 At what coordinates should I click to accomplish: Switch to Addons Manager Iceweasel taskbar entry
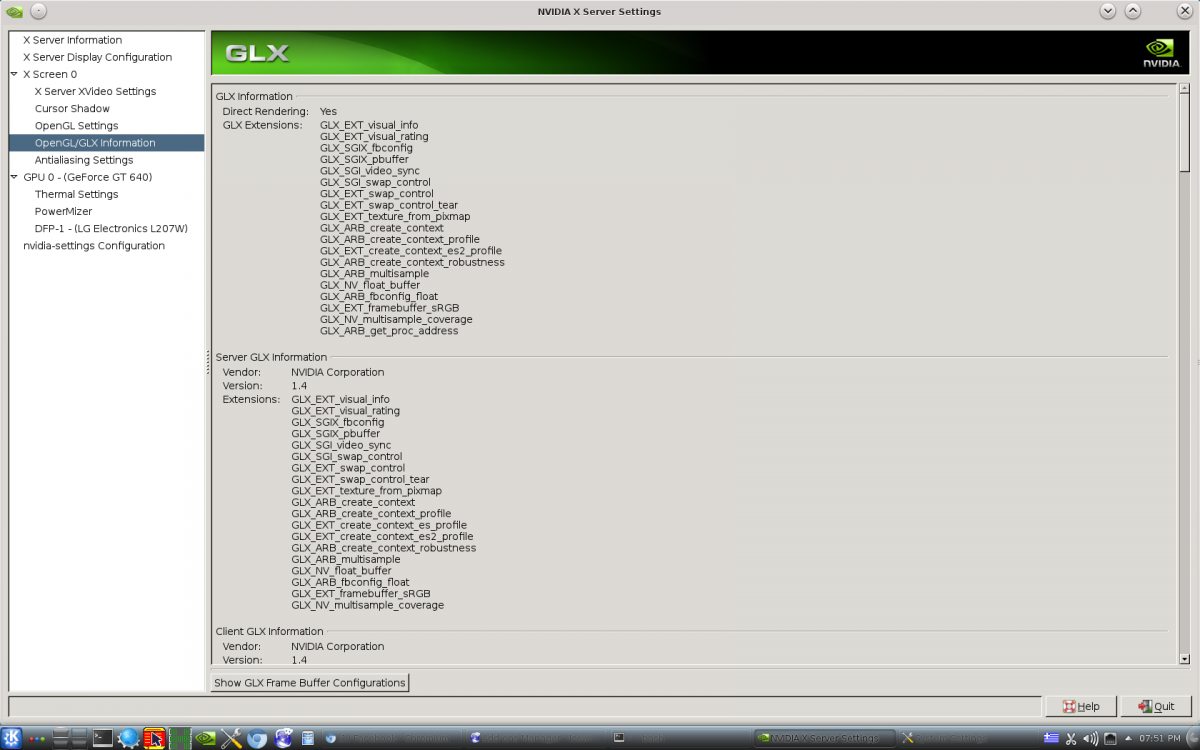(535, 738)
